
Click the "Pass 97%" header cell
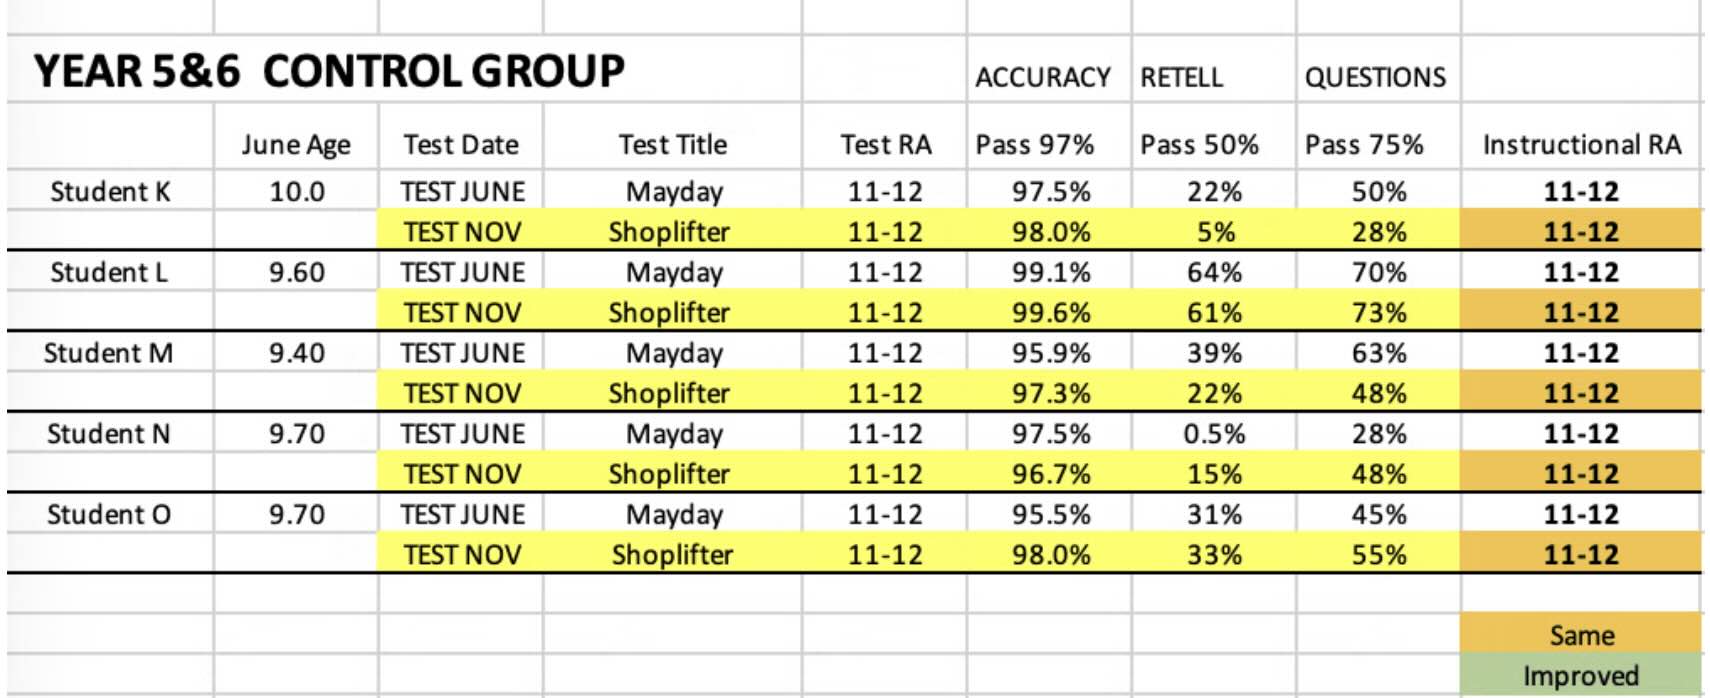[1035, 145]
